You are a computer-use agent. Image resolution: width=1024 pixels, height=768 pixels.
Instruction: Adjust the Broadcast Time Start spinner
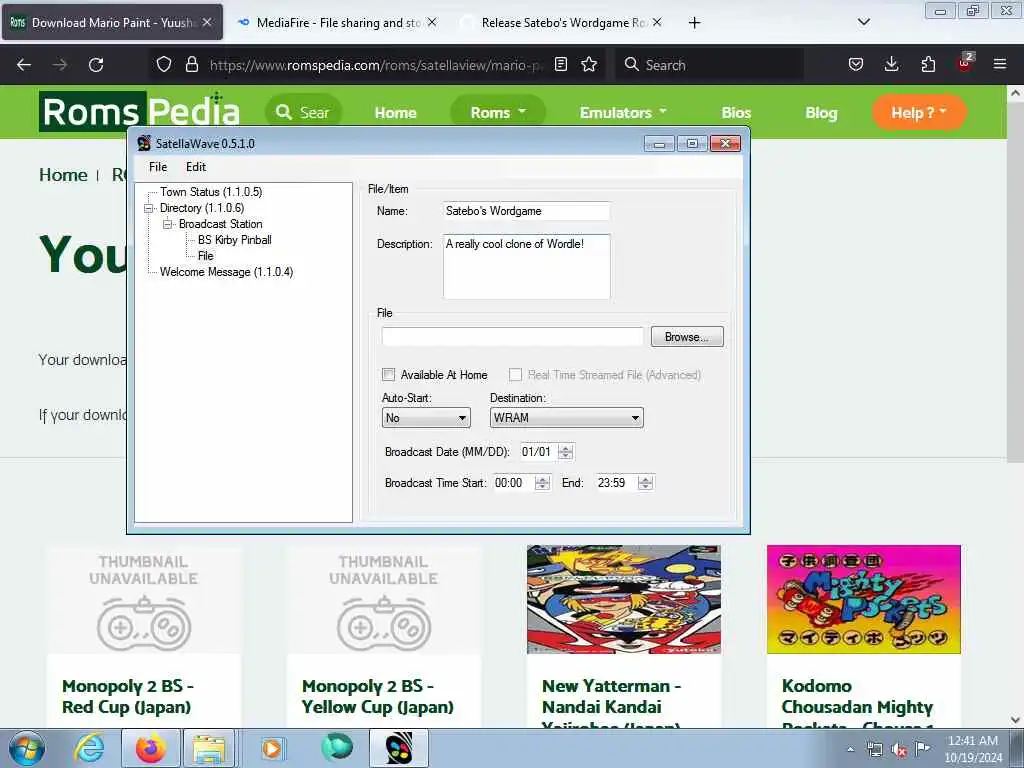[542, 483]
